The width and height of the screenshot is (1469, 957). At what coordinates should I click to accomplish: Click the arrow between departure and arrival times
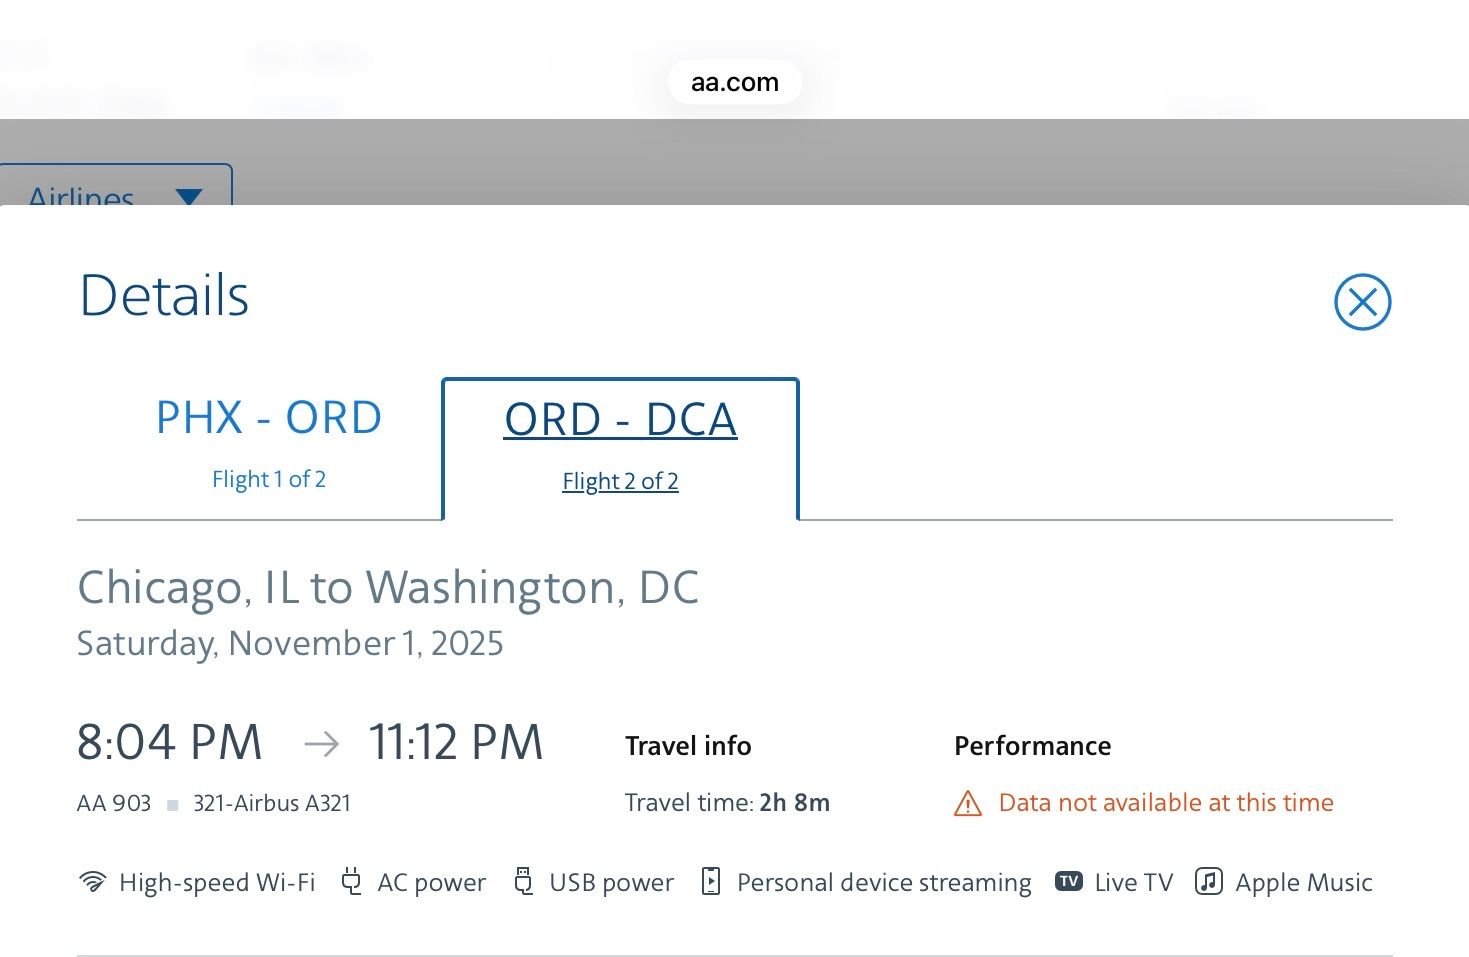(321, 744)
